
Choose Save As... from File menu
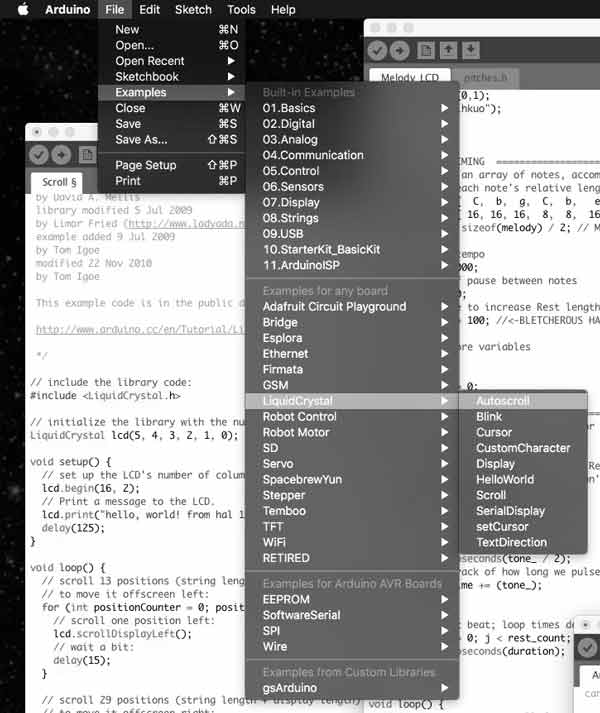[x=172, y=140]
